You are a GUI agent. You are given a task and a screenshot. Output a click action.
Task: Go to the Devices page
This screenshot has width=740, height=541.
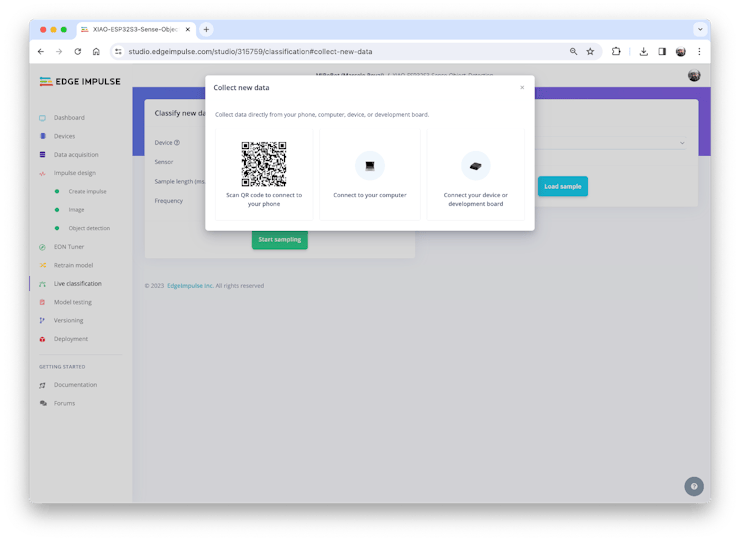pos(64,136)
